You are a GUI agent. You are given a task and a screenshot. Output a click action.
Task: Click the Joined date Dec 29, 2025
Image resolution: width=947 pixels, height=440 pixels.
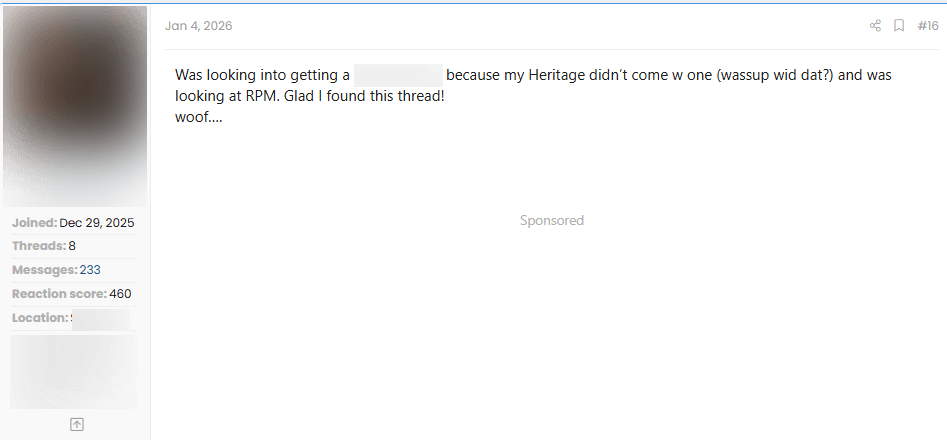click(x=96, y=222)
